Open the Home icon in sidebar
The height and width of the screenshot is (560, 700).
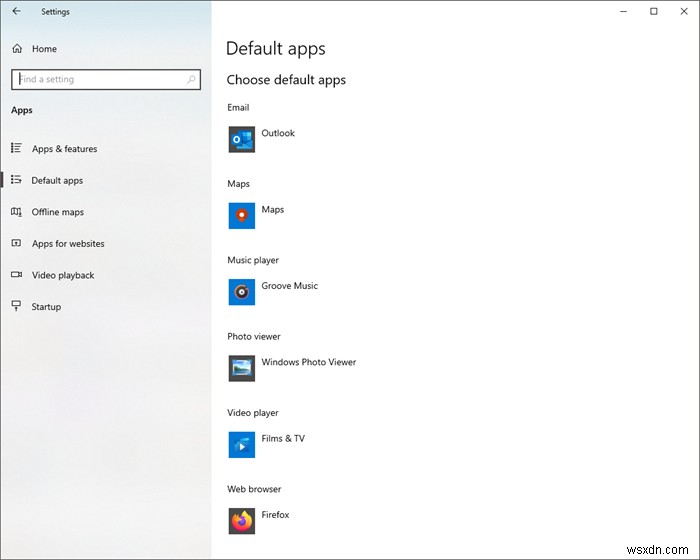pos(17,49)
